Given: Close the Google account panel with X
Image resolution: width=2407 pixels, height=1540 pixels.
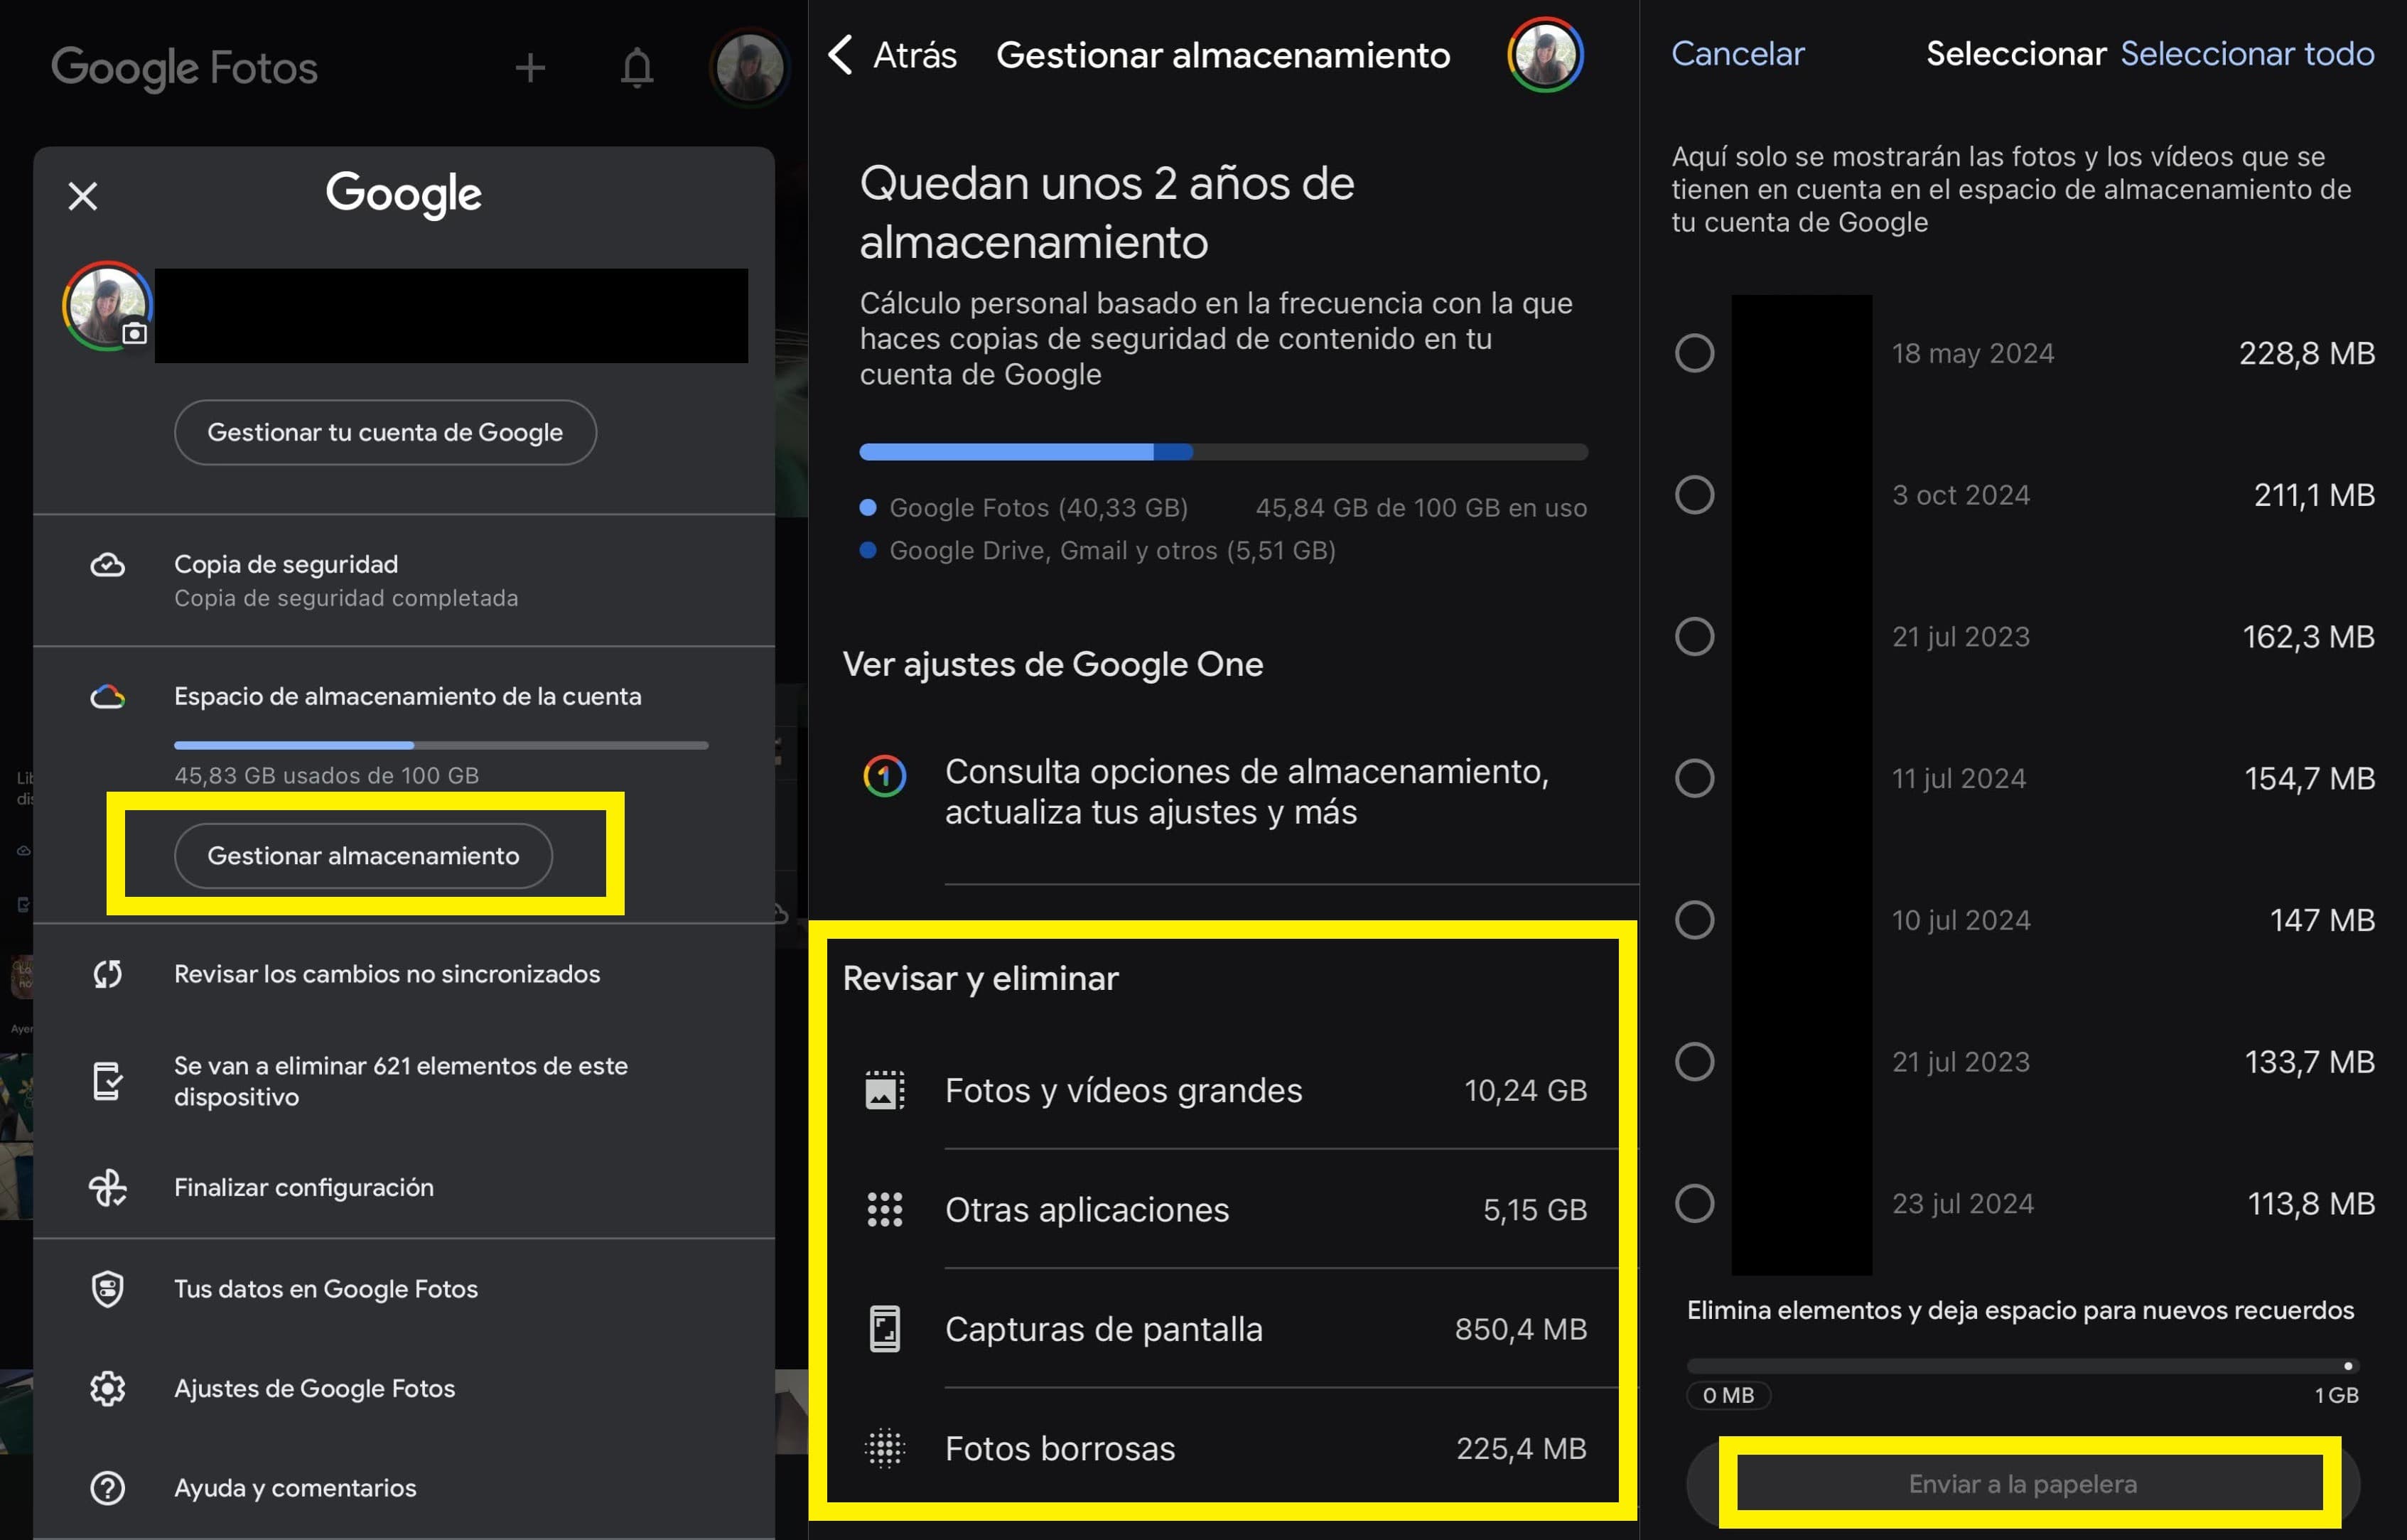Looking at the screenshot, I should click(x=83, y=196).
